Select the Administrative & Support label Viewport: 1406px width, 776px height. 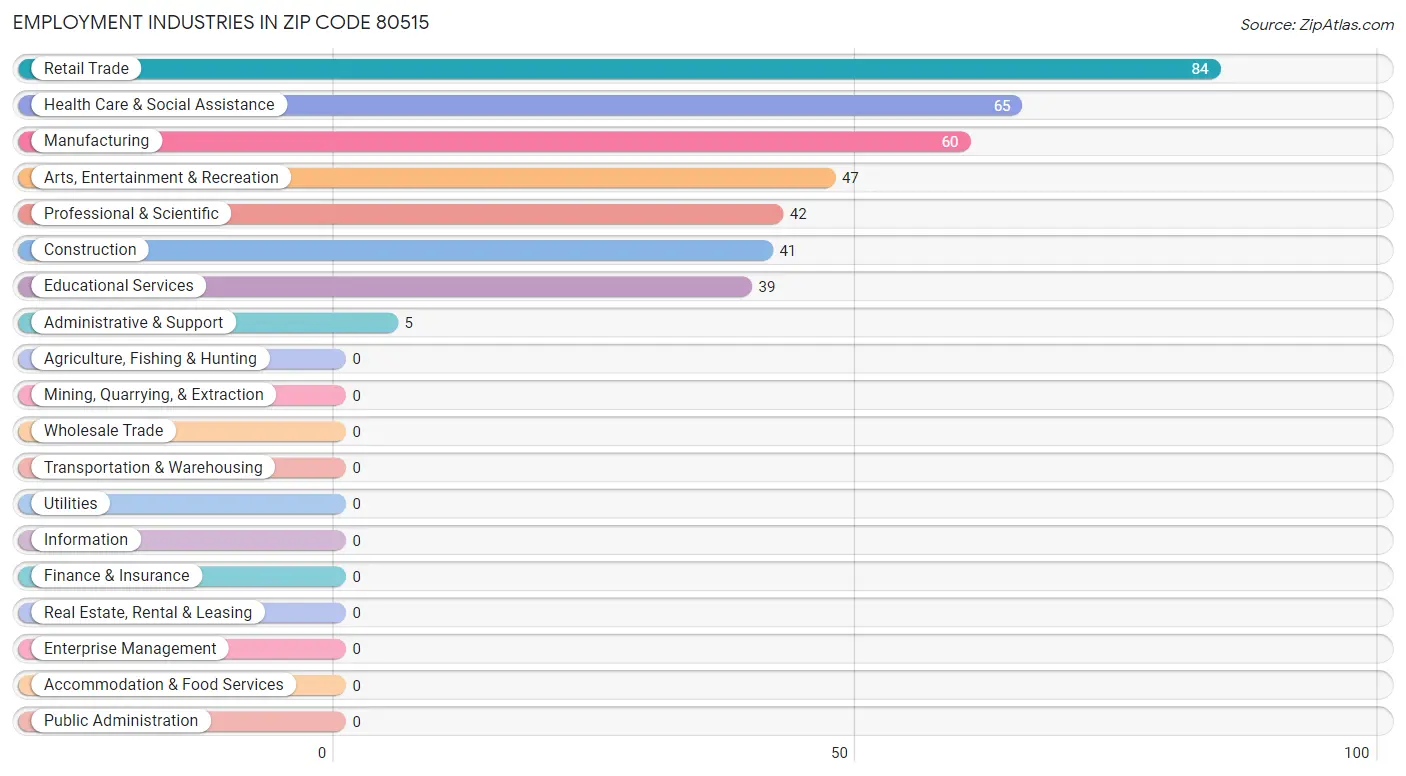click(x=134, y=323)
